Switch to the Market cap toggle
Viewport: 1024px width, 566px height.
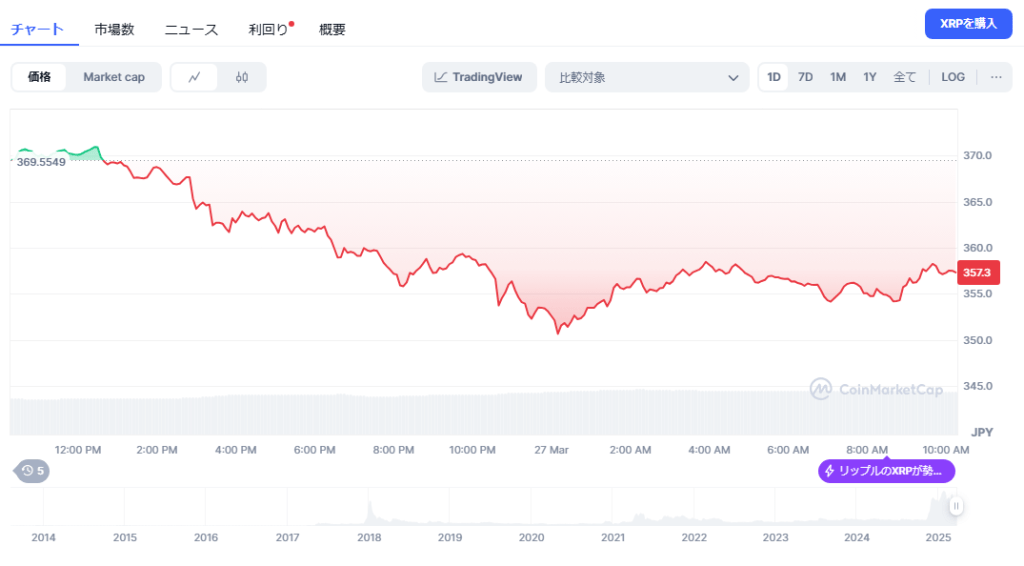114,77
